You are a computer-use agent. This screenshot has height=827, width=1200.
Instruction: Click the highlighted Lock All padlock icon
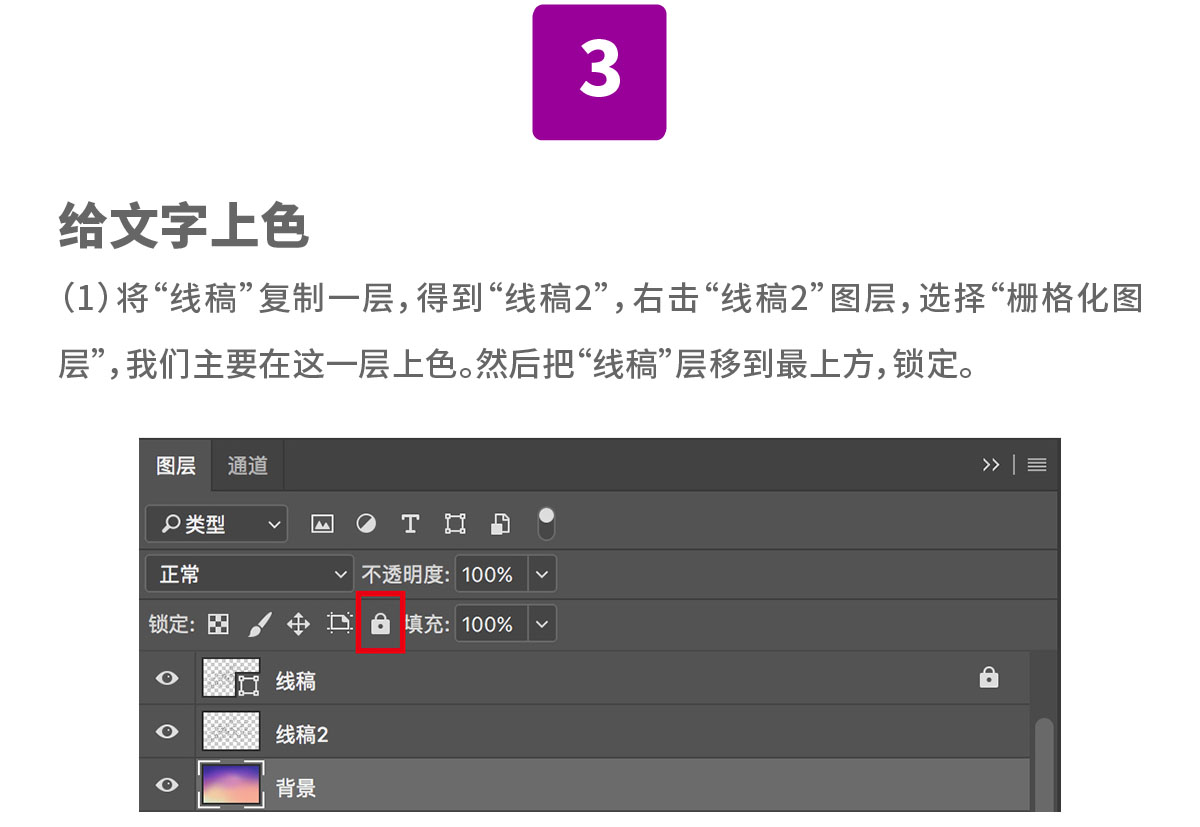tap(380, 623)
